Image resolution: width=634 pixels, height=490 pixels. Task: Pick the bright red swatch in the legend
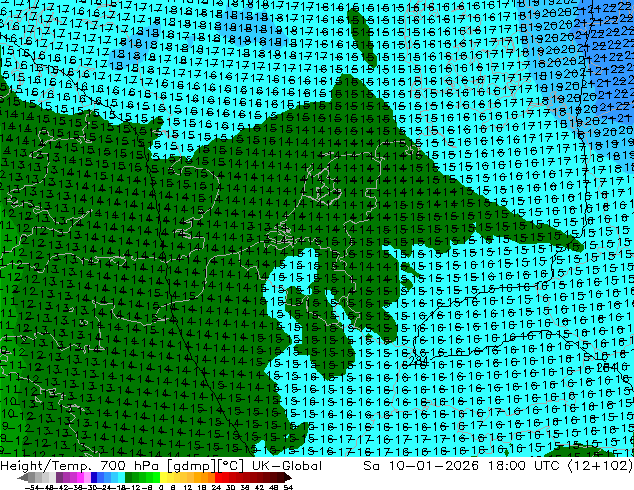click(x=218, y=478)
